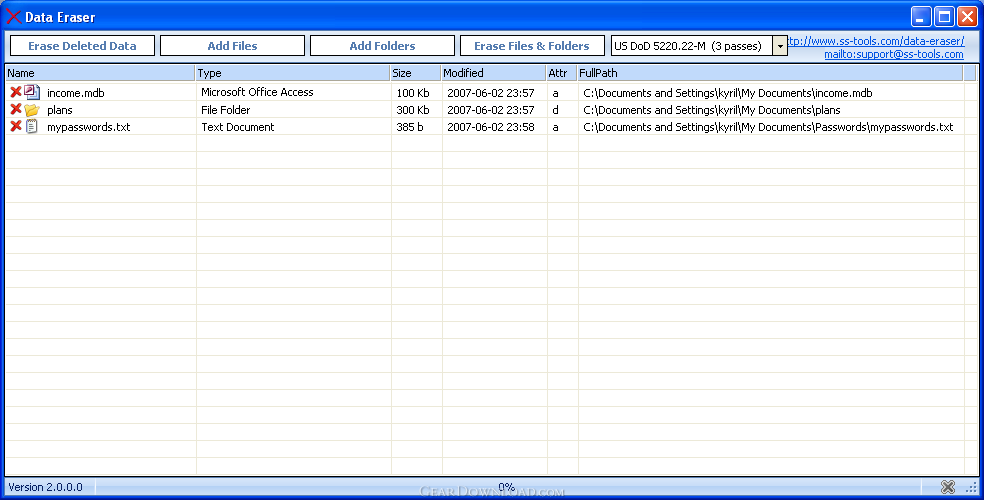Viewport: 984px width, 500px height.
Task: Click the Microsoft Office Access type cell
Action: [257, 92]
